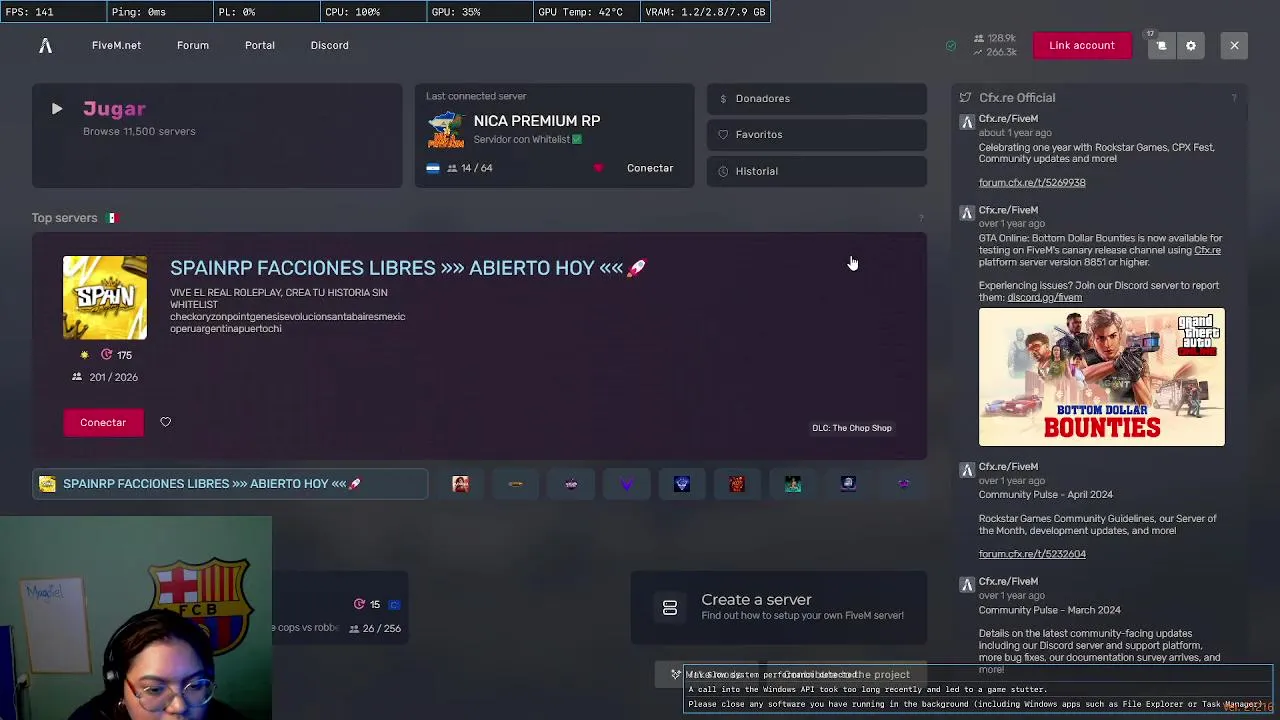Click Community Pulse - April 2024 text

click(x=1045, y=494)
